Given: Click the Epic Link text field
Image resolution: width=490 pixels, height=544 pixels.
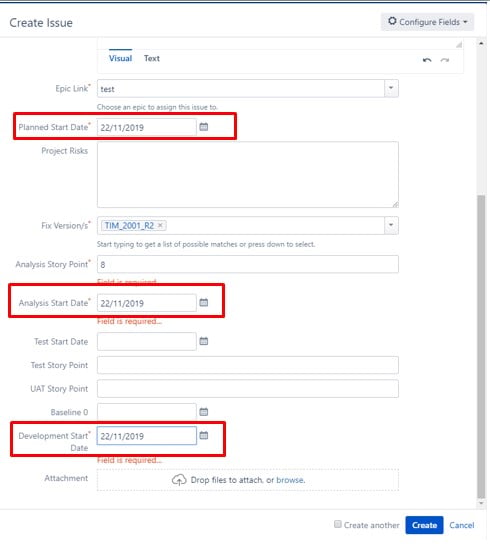Looking at the screenshot, I should pos(241,88).
